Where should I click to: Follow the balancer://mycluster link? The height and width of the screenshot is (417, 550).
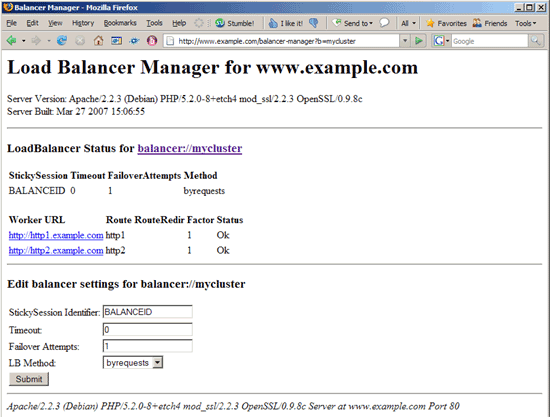[x=190, y=148]
